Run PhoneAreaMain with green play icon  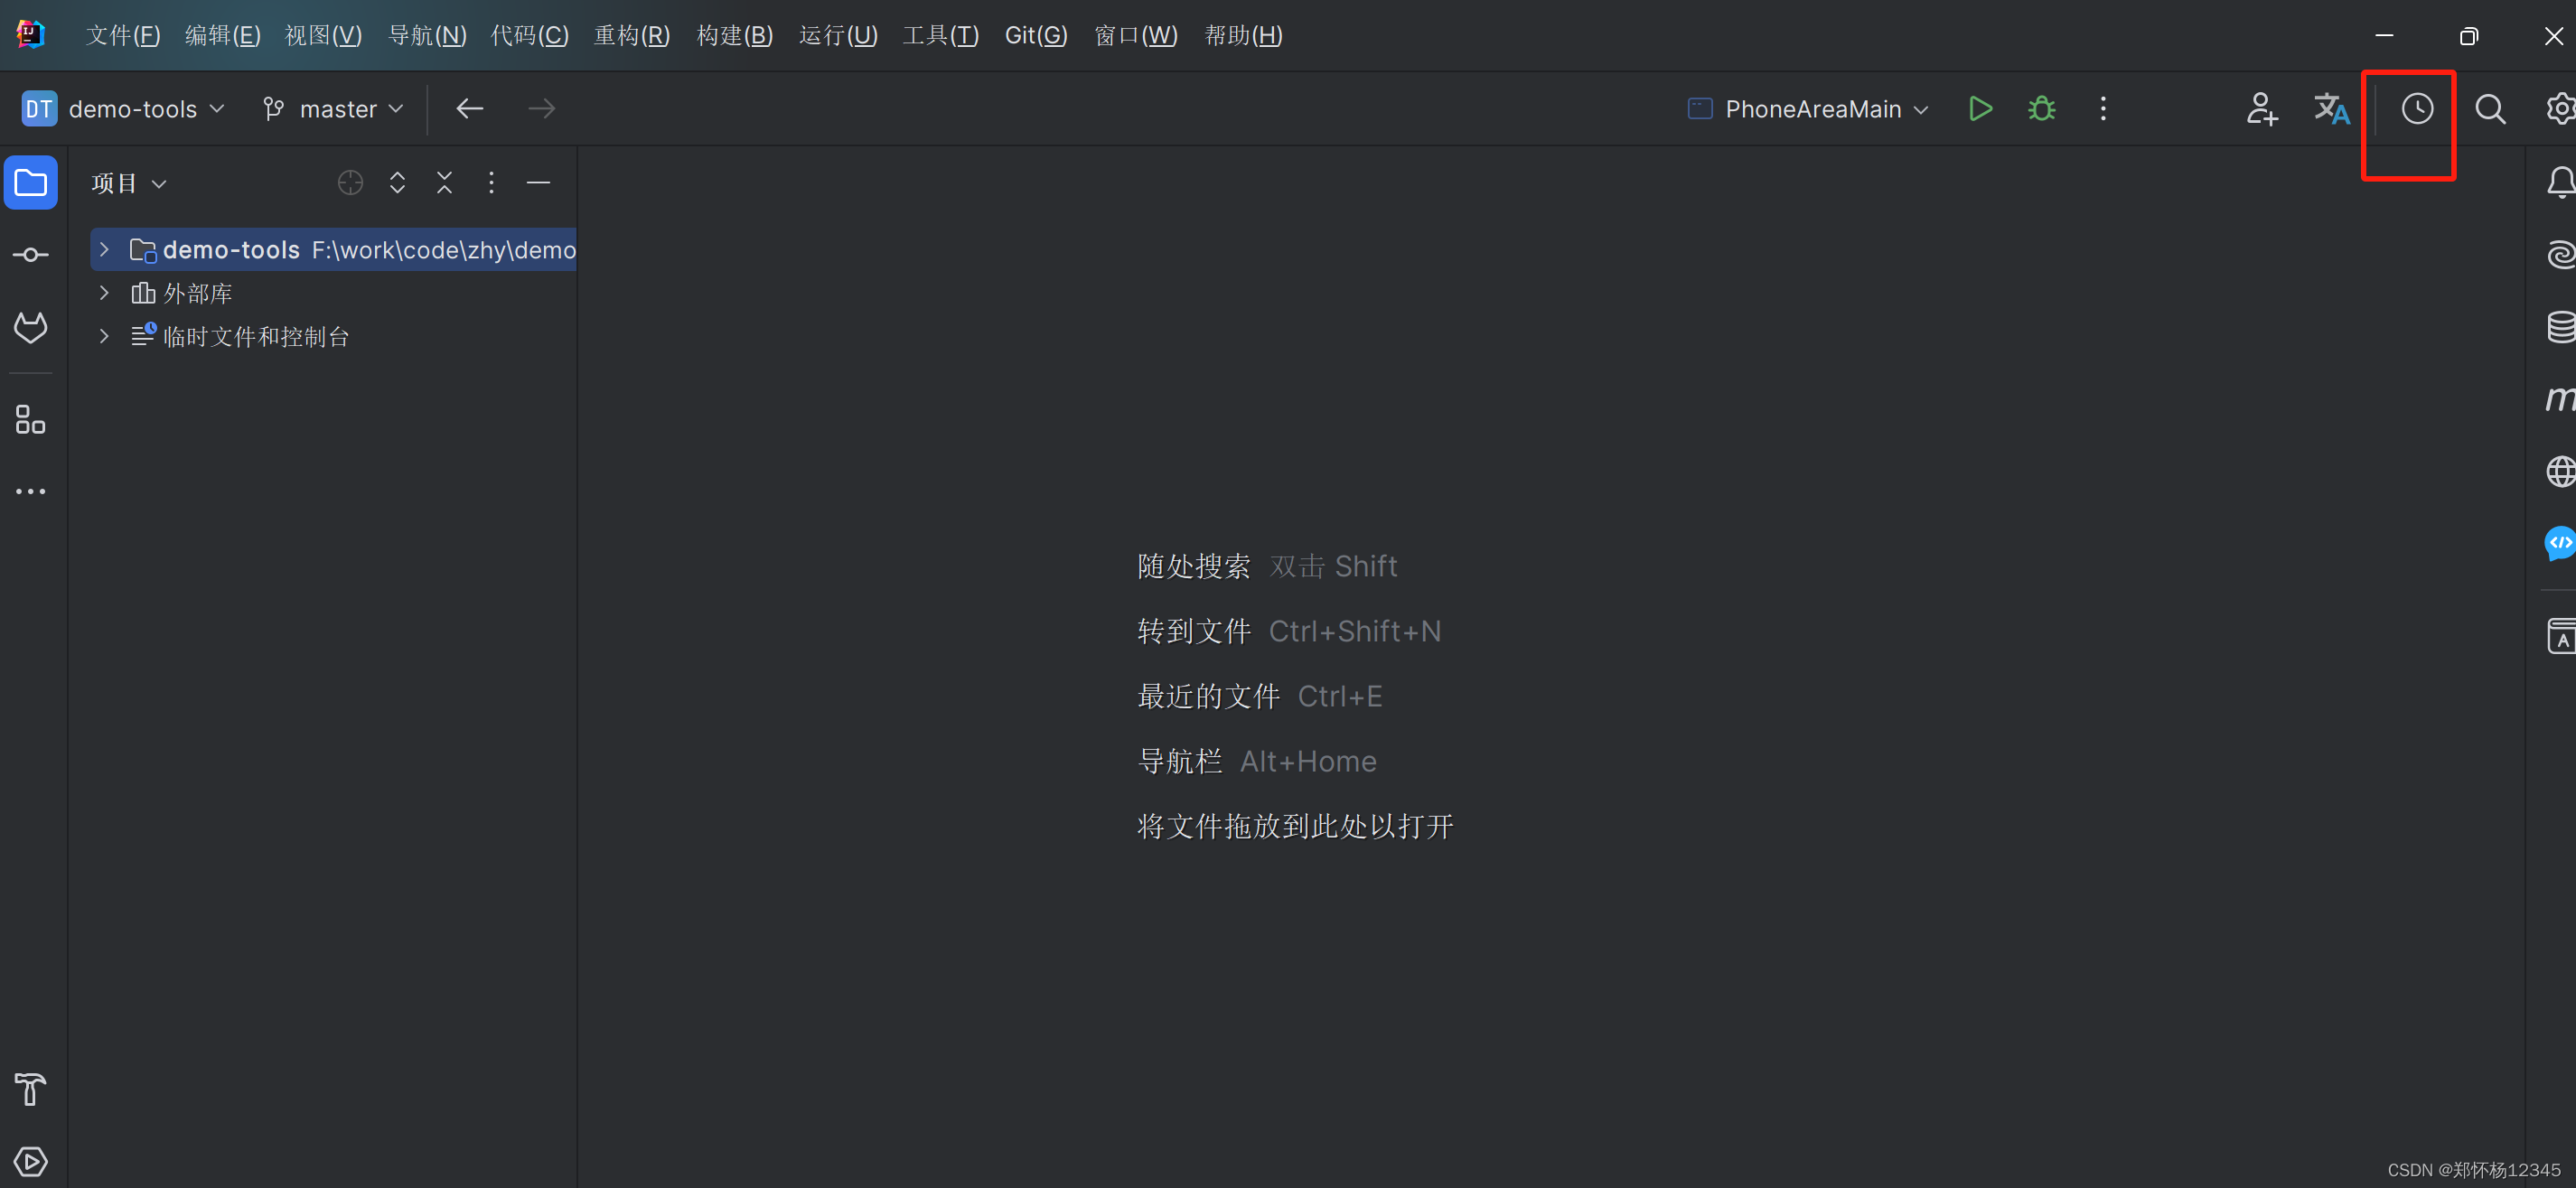click(1979, 108)
